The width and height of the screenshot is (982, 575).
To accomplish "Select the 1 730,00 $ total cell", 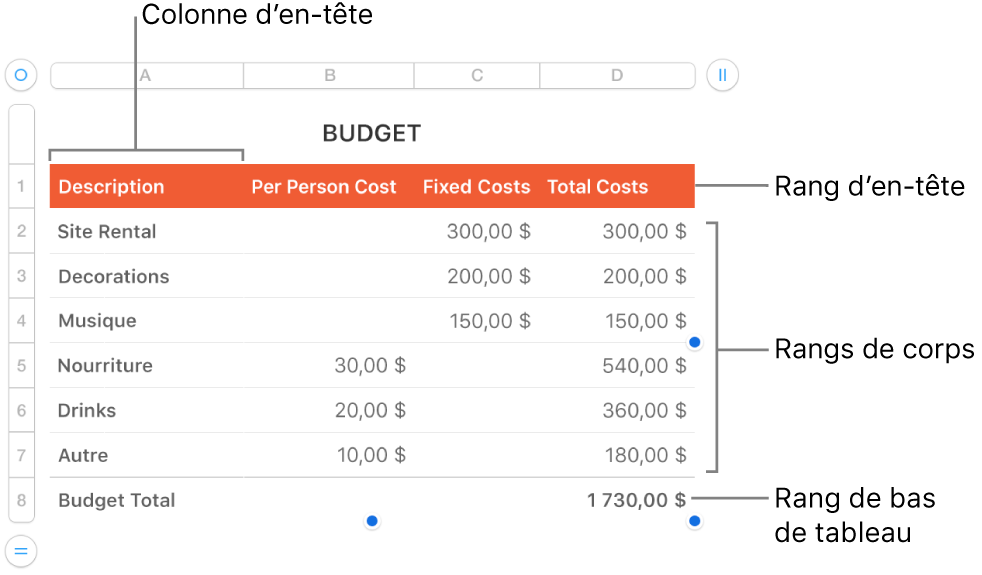I will (636, 500).
